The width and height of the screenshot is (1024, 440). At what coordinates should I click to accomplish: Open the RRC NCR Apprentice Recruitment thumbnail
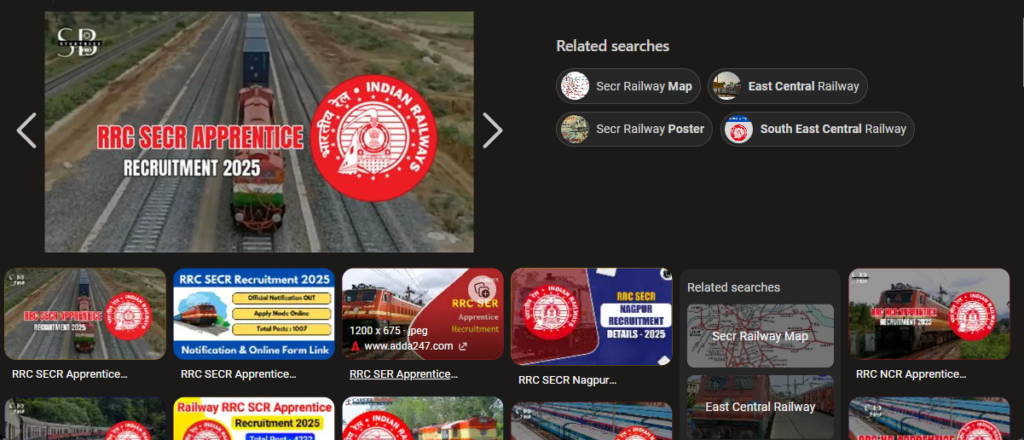[x=929, y=314]
